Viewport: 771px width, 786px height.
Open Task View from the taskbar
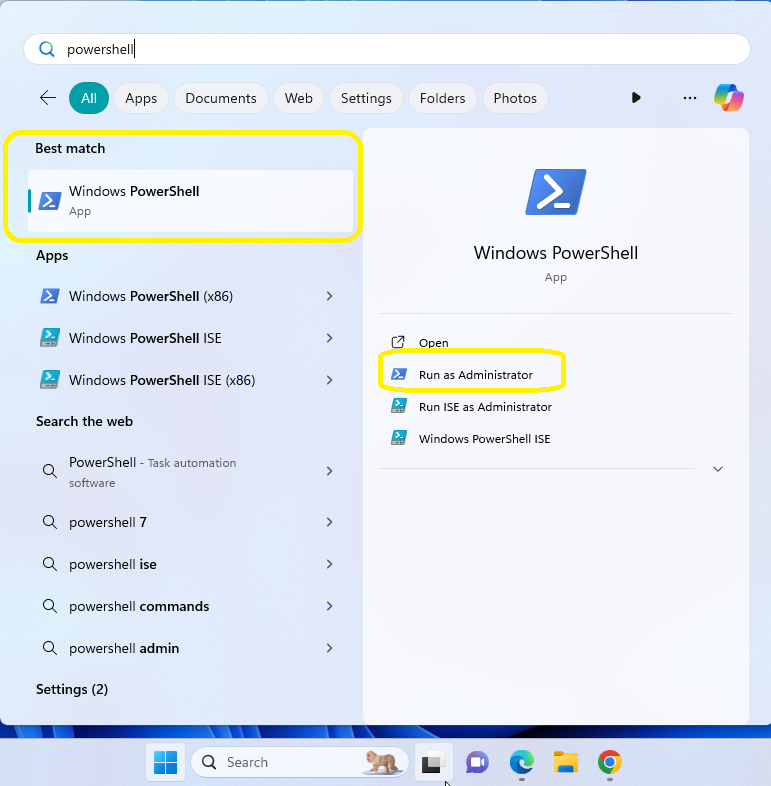434,762
